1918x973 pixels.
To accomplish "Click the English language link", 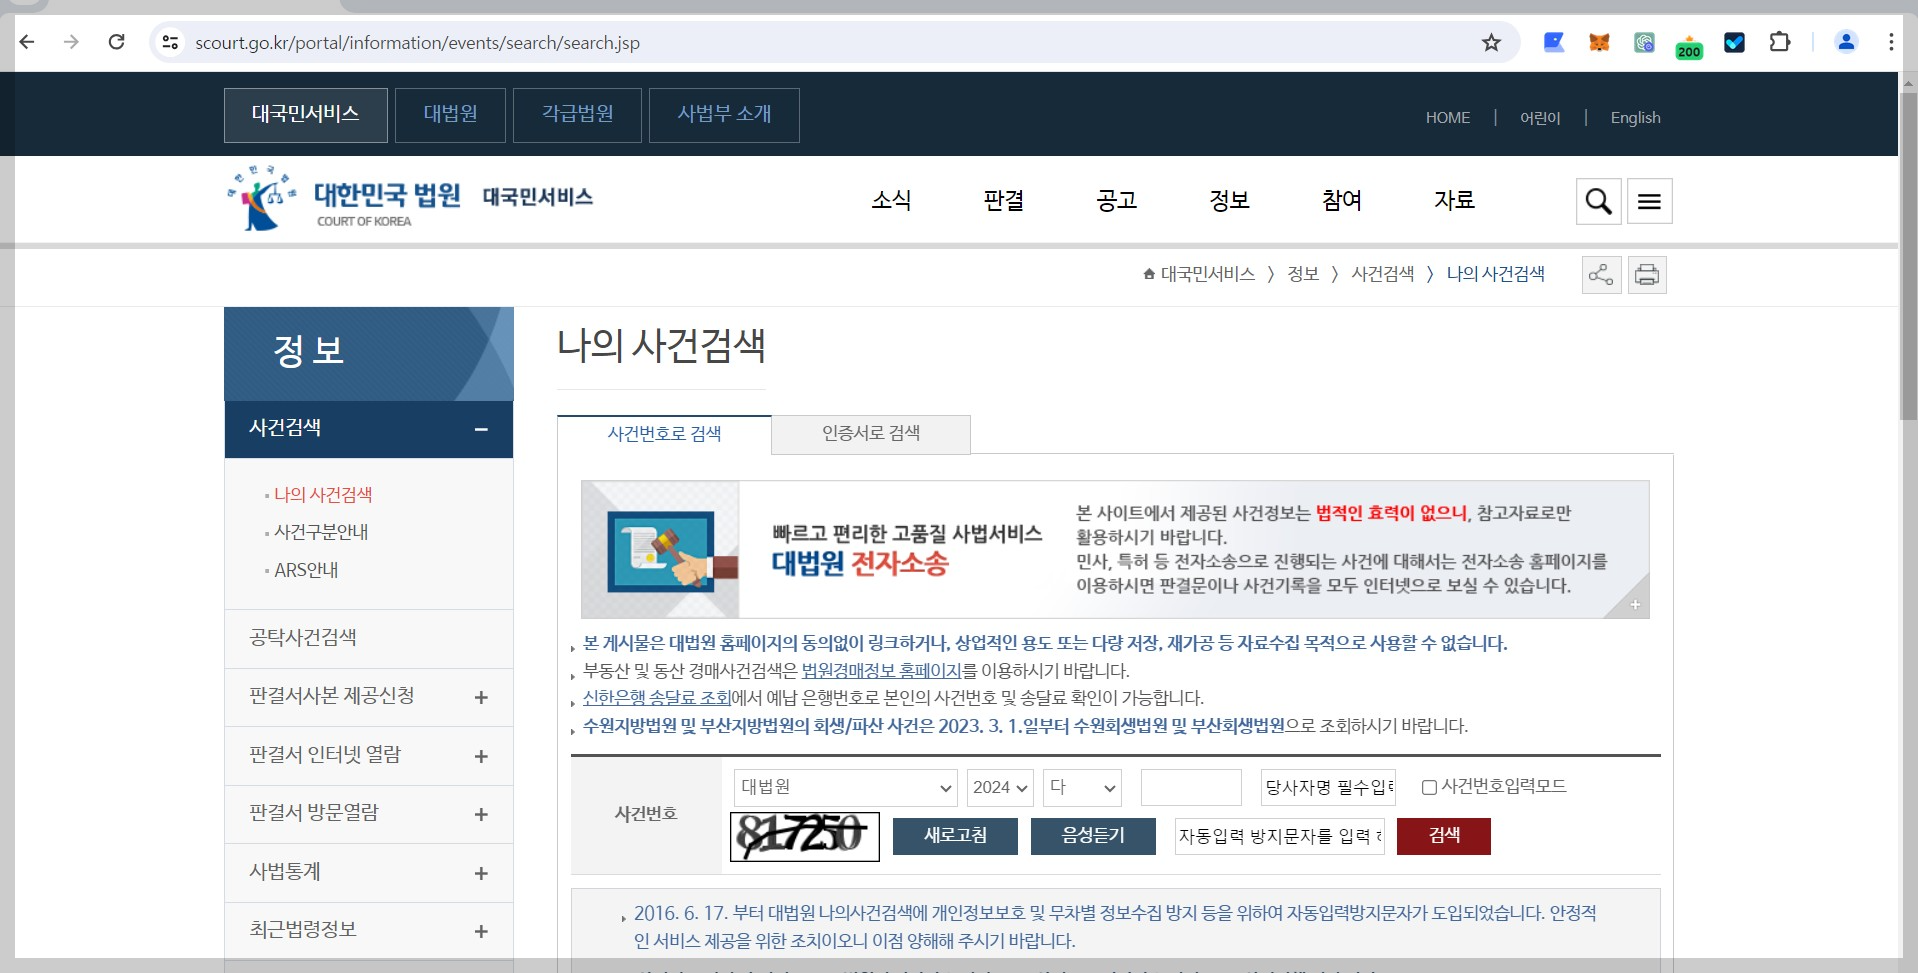I will [1635, 118].
